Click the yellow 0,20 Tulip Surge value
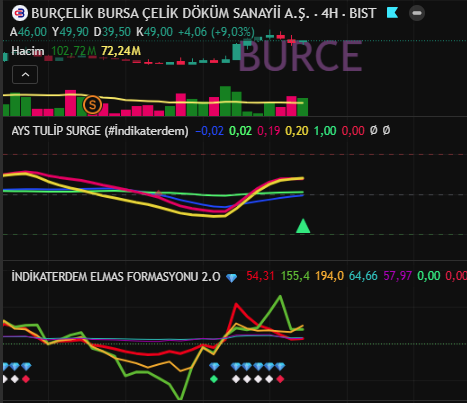467x403 pixels. pos(297,131)
